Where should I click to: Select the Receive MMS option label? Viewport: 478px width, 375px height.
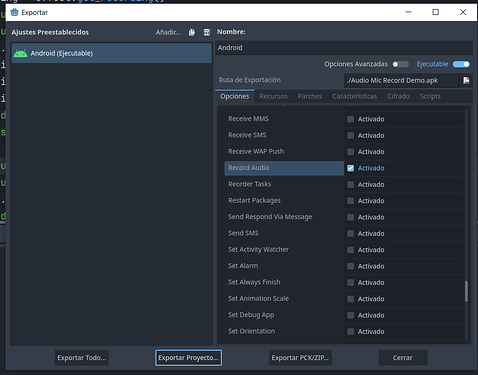248,119
